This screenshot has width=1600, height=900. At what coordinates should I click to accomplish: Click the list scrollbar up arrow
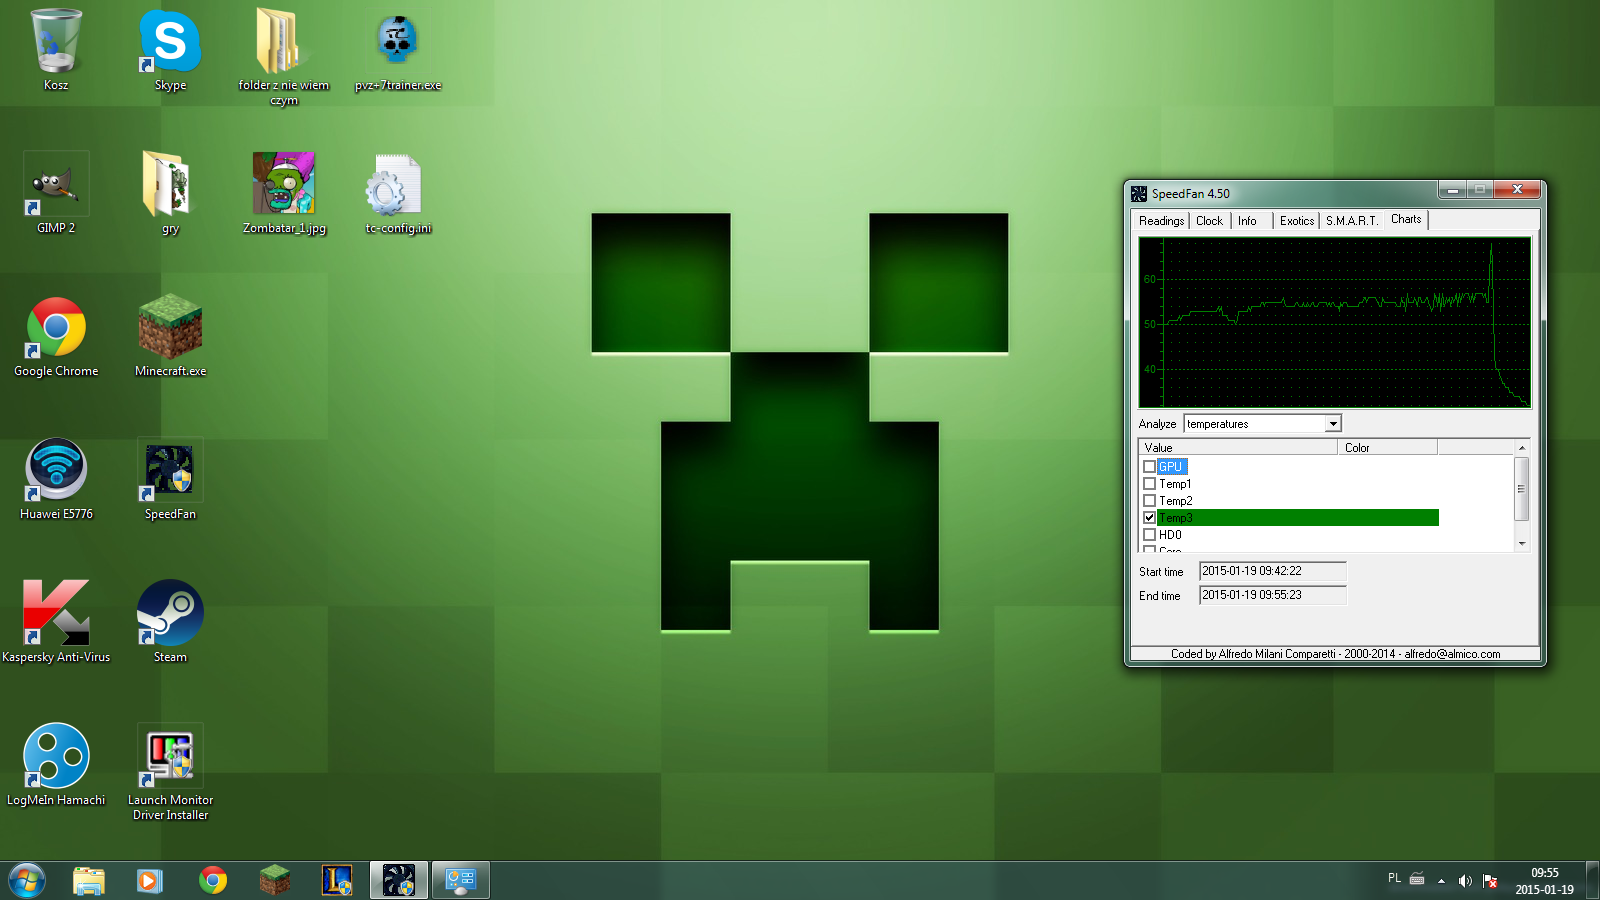pos(1522,448)
